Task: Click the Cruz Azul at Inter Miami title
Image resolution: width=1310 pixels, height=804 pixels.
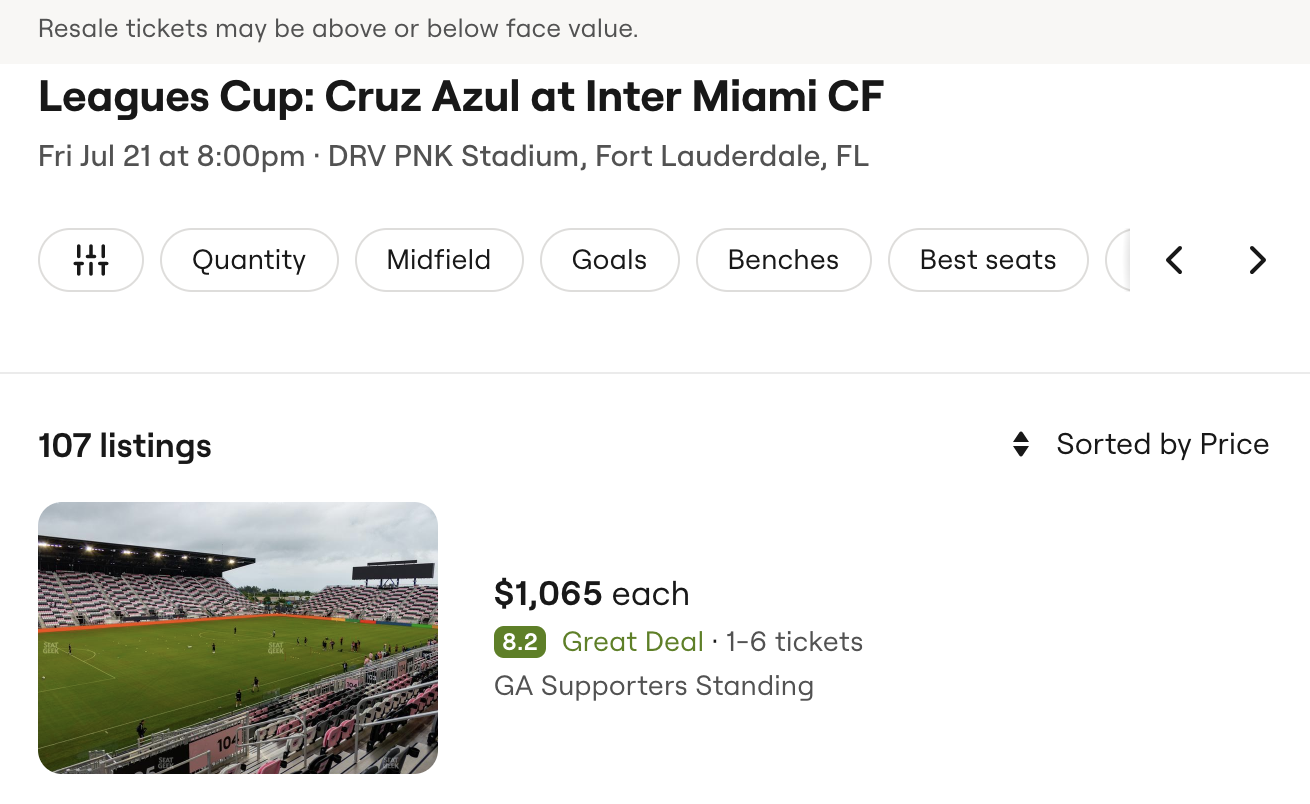Action: tap(461, 97)
